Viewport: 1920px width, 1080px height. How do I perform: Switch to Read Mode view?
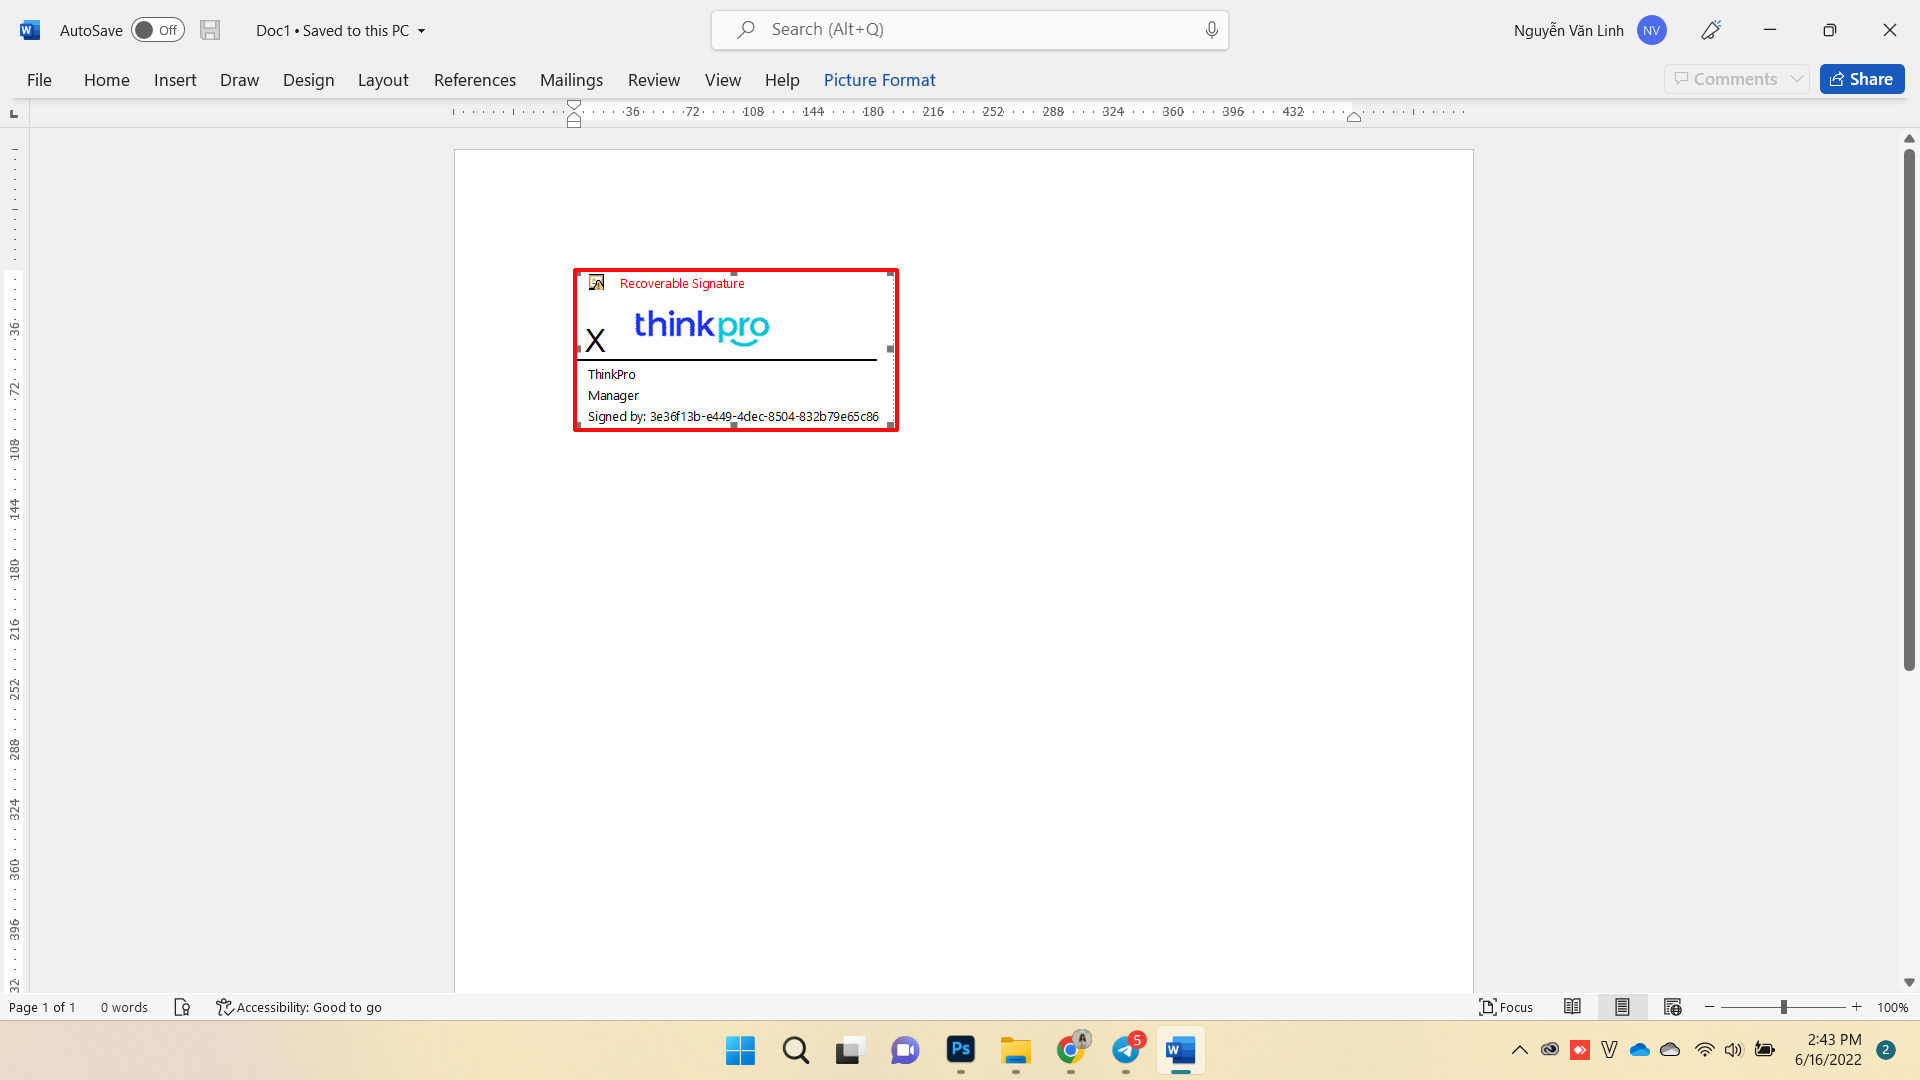pyautogui.click(x=1572, y=1007)
